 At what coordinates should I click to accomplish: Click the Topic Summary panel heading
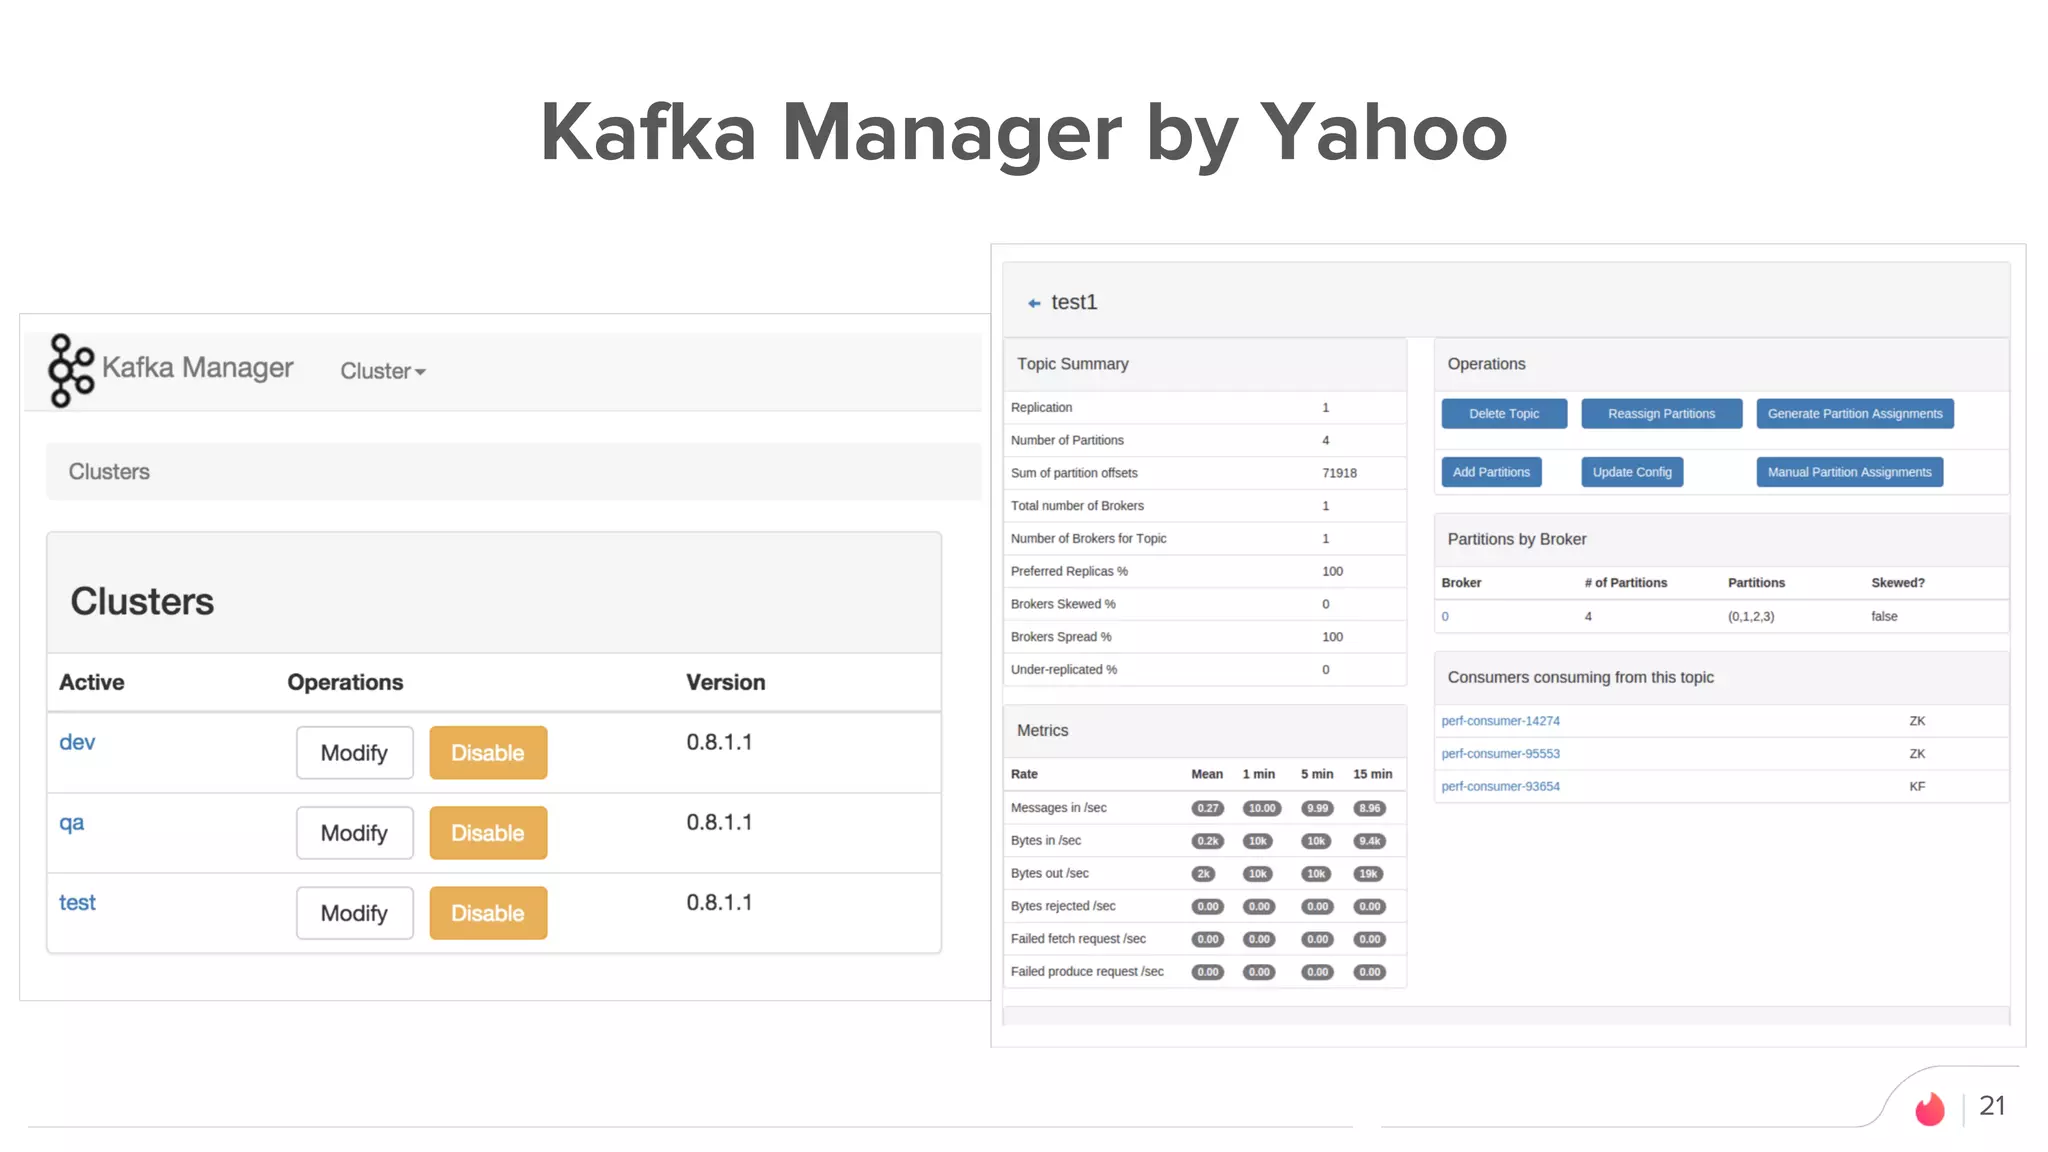1073,364
